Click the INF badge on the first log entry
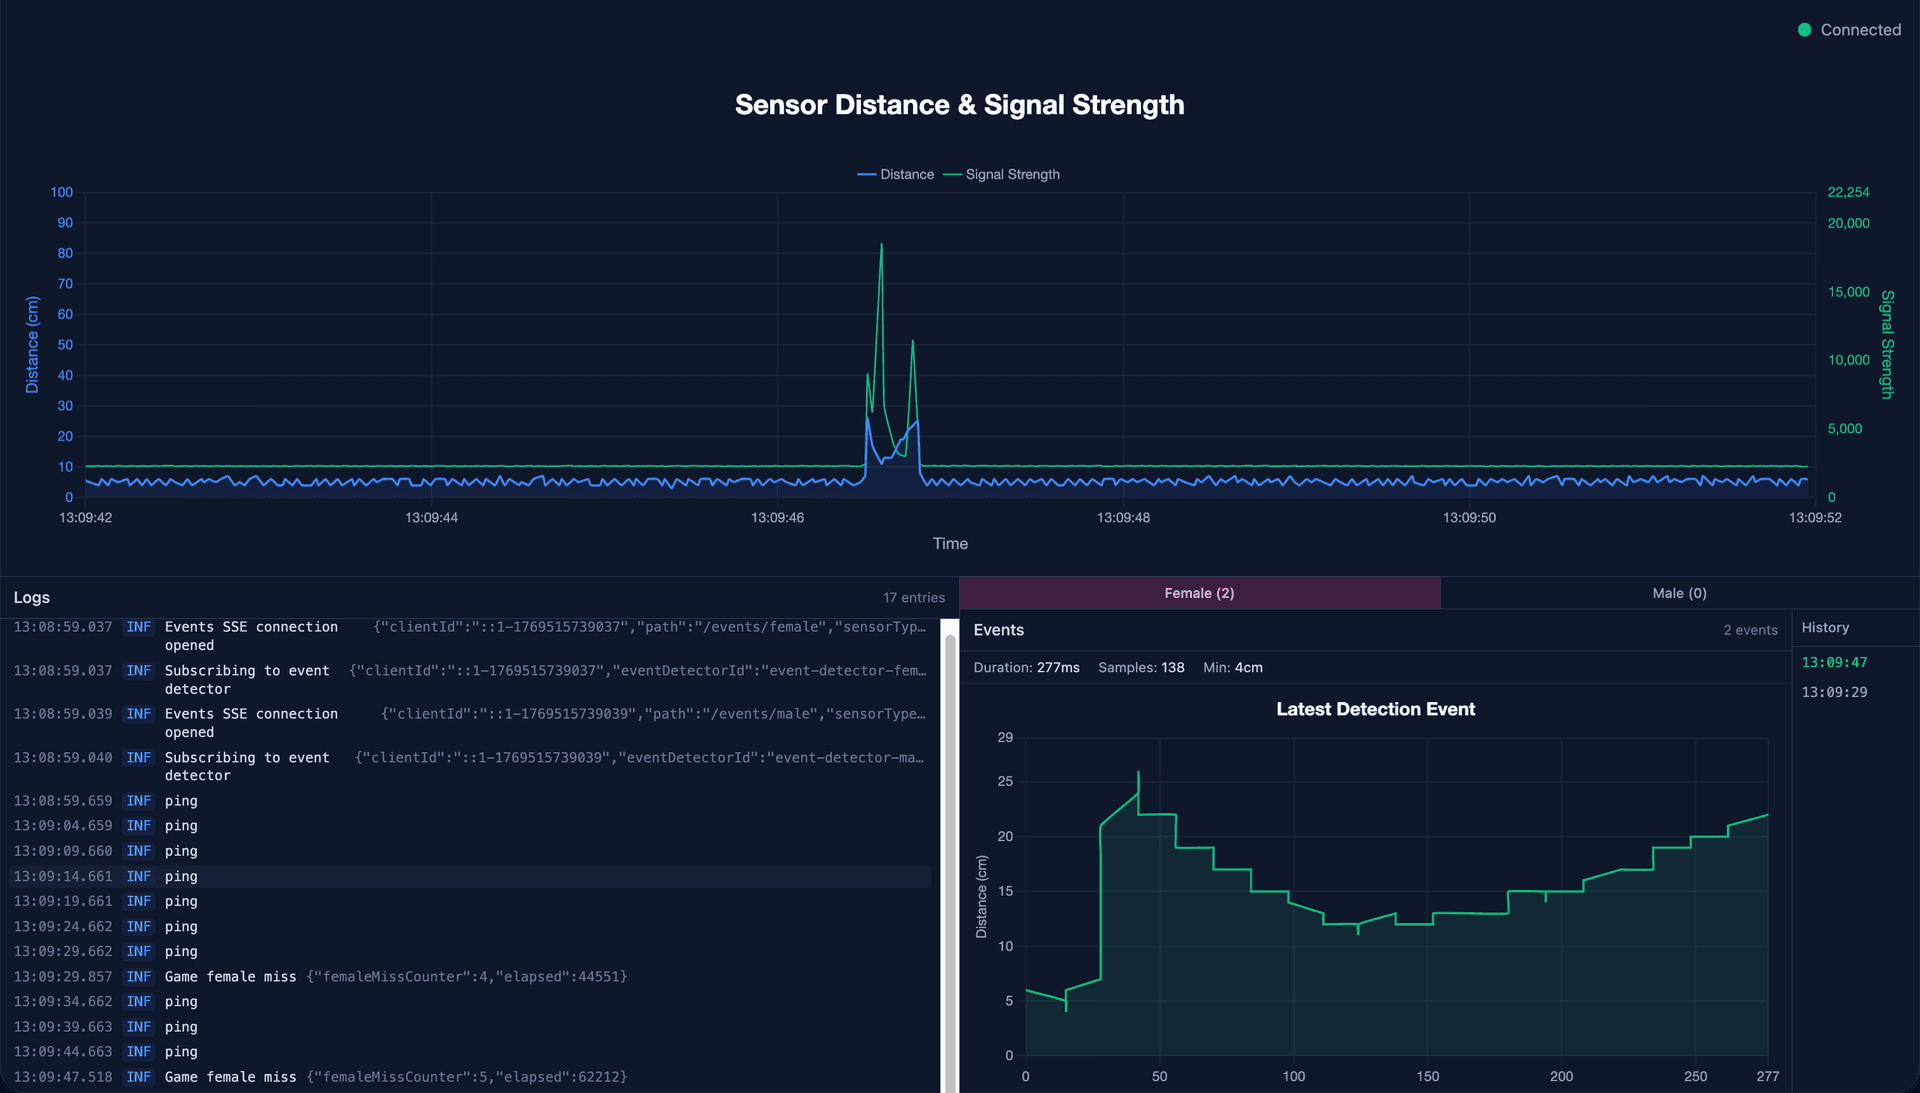The image size is (1920, 1093). pos(139,627)
